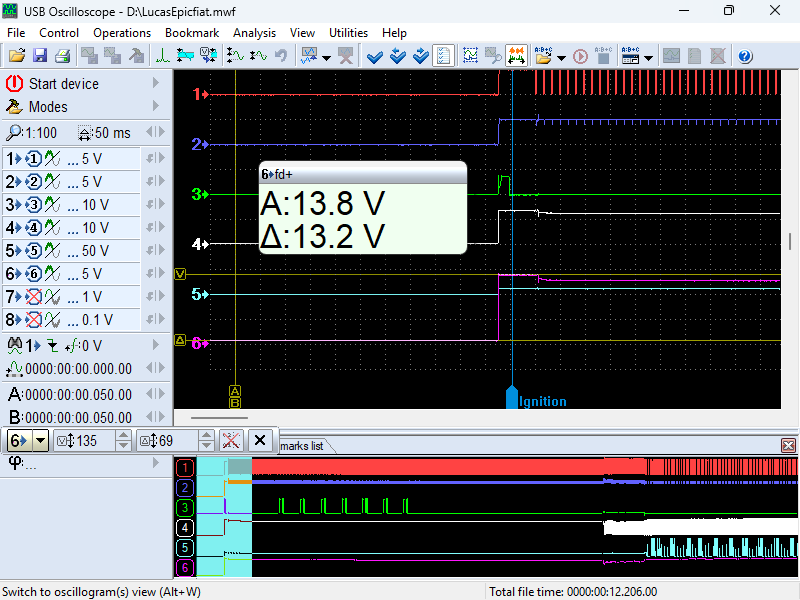Image resolution: width=800 pixels, height=600 pixels.
Task: Click the ABC panel window toolbar icon
Action: coord(631,56)
